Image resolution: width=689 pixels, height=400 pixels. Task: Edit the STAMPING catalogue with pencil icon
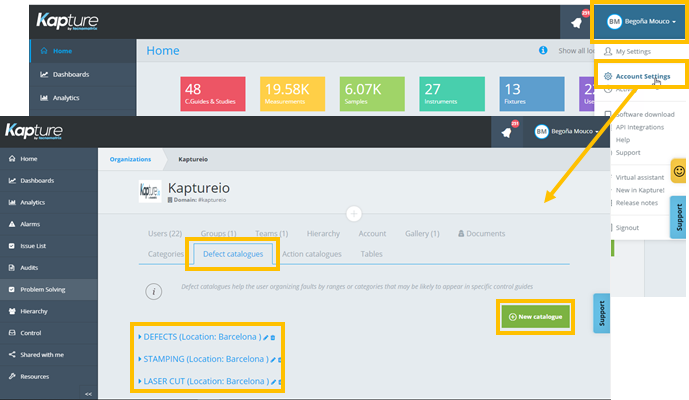[273, 360]
